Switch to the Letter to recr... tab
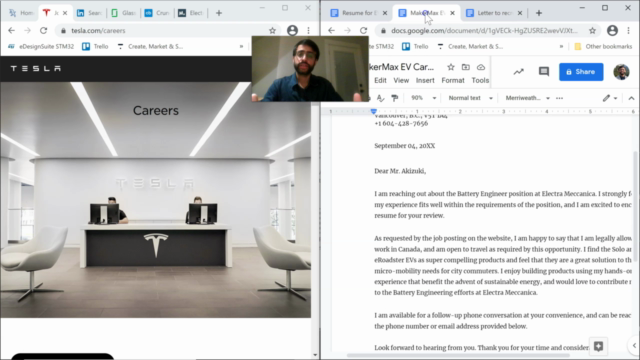Viewport: 640px width, 360px height. point(489,13)
